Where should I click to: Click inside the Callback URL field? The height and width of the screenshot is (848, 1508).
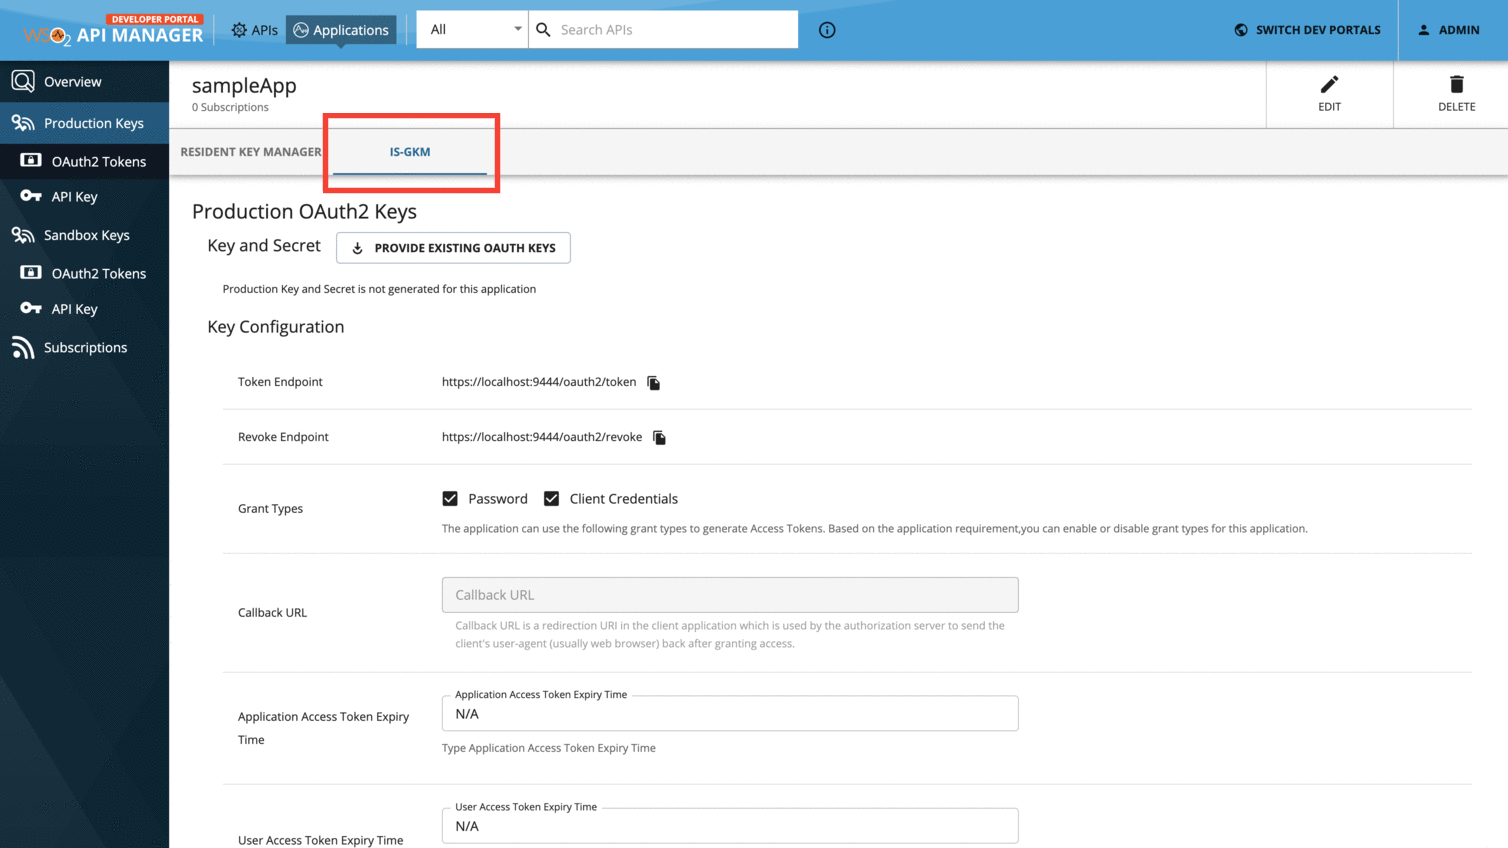(729, 594)
